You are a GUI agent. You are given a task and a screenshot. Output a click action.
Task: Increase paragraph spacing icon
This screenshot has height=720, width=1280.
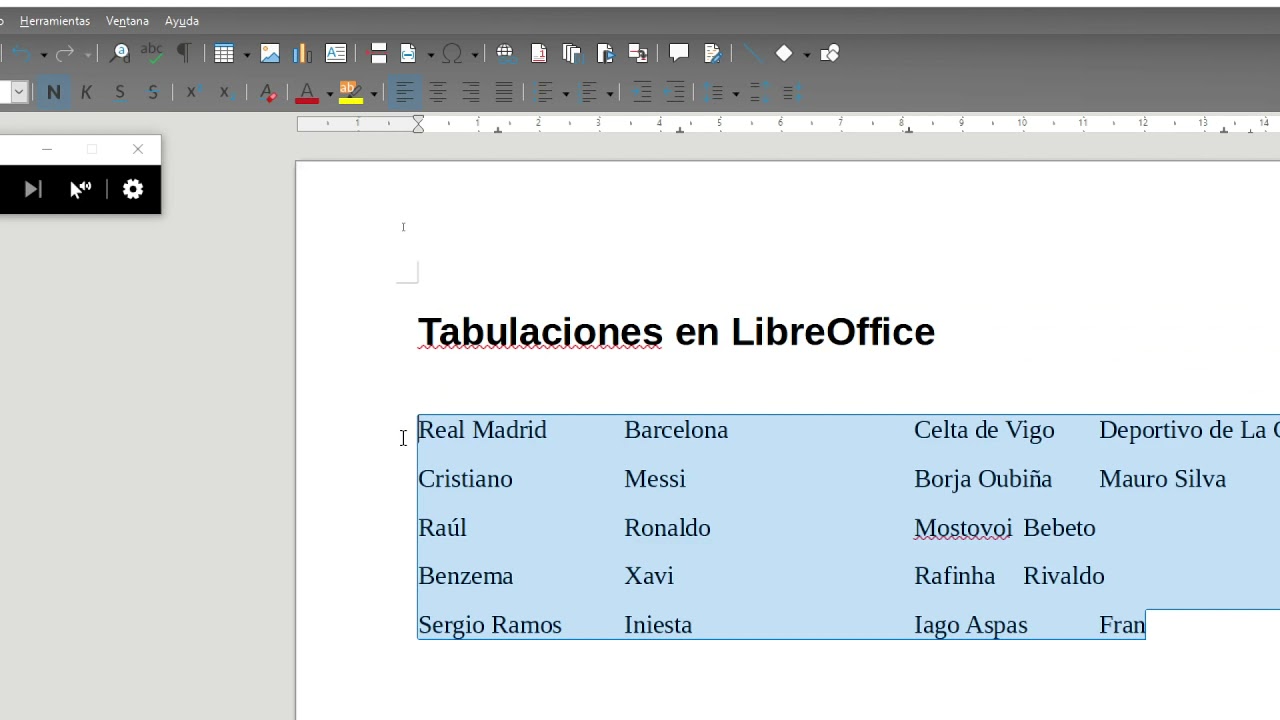(x=760, y=92)
